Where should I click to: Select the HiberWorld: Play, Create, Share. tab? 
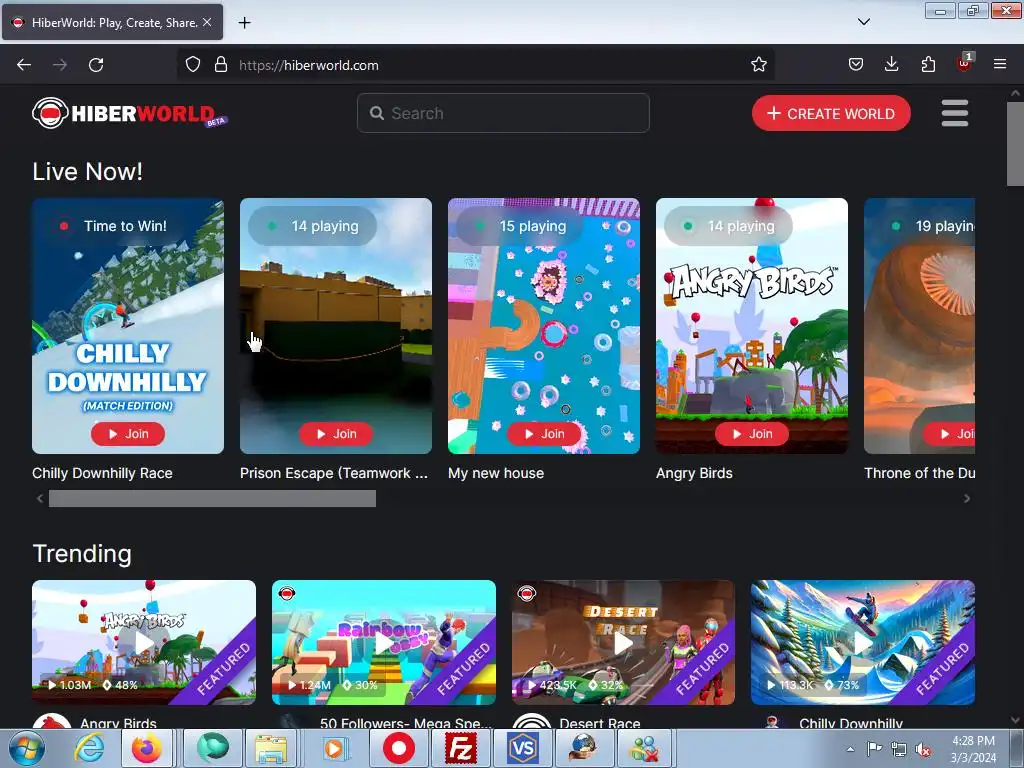tap(112, 23)
